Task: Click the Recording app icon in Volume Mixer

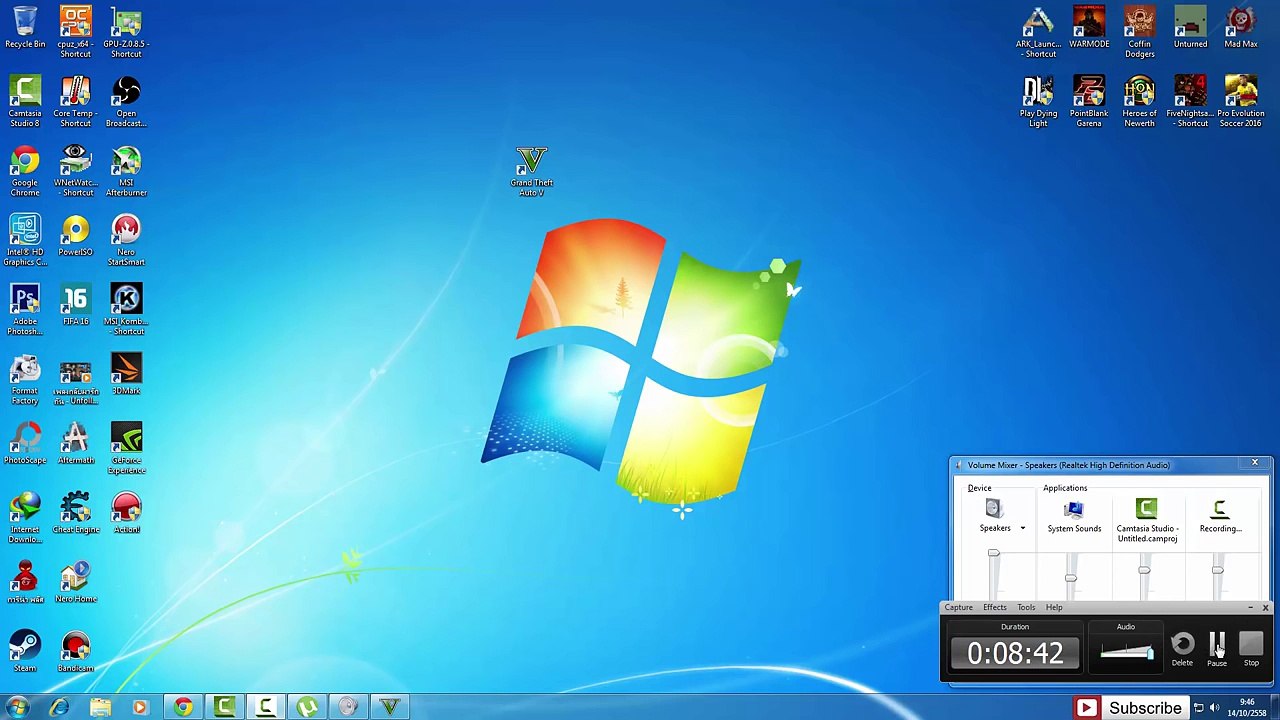Action: [1219, 509]
